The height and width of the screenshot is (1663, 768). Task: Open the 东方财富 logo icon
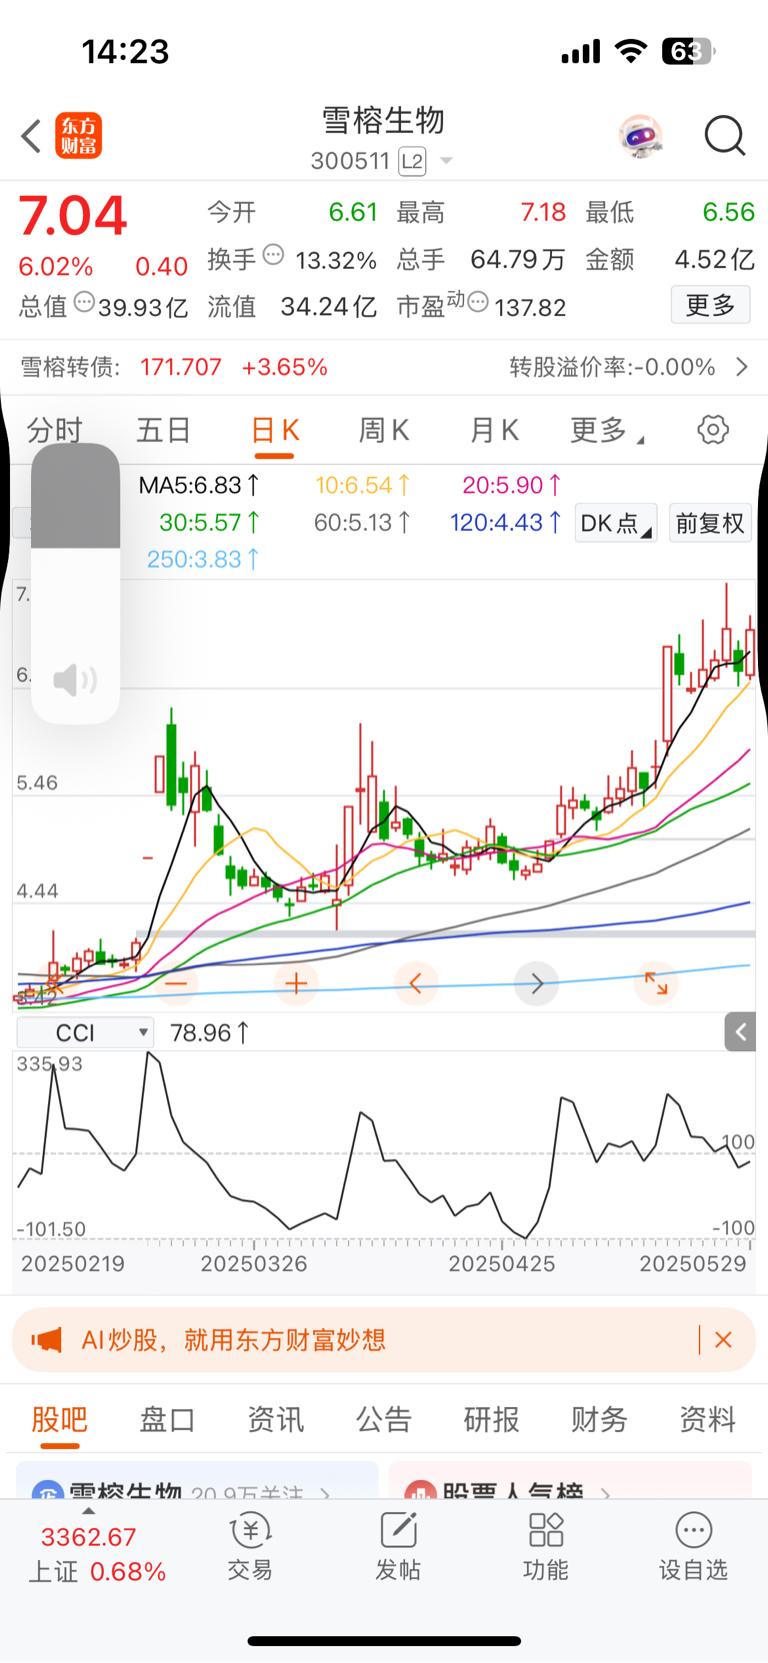(78, 136)
